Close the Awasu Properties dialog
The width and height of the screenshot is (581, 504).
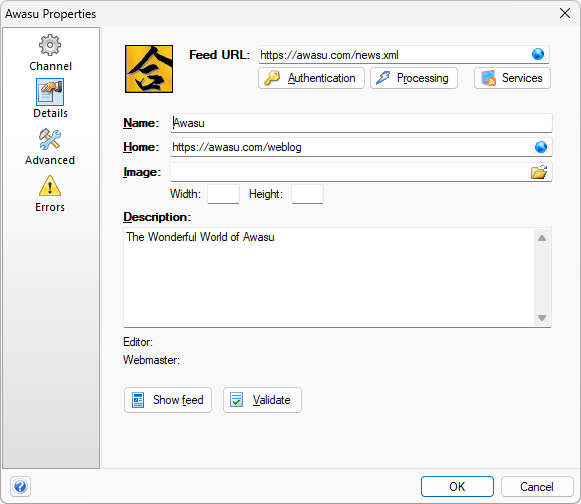point(565,13)
